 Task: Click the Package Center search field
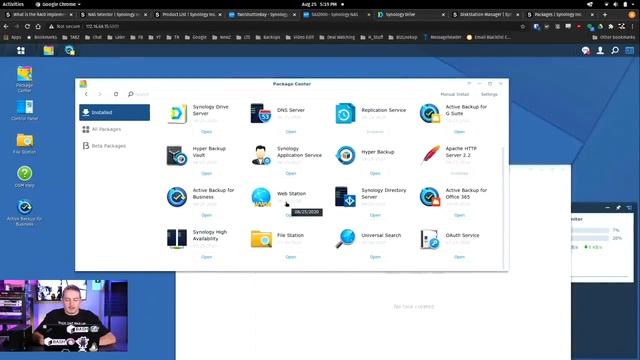[x=141, y=94]
